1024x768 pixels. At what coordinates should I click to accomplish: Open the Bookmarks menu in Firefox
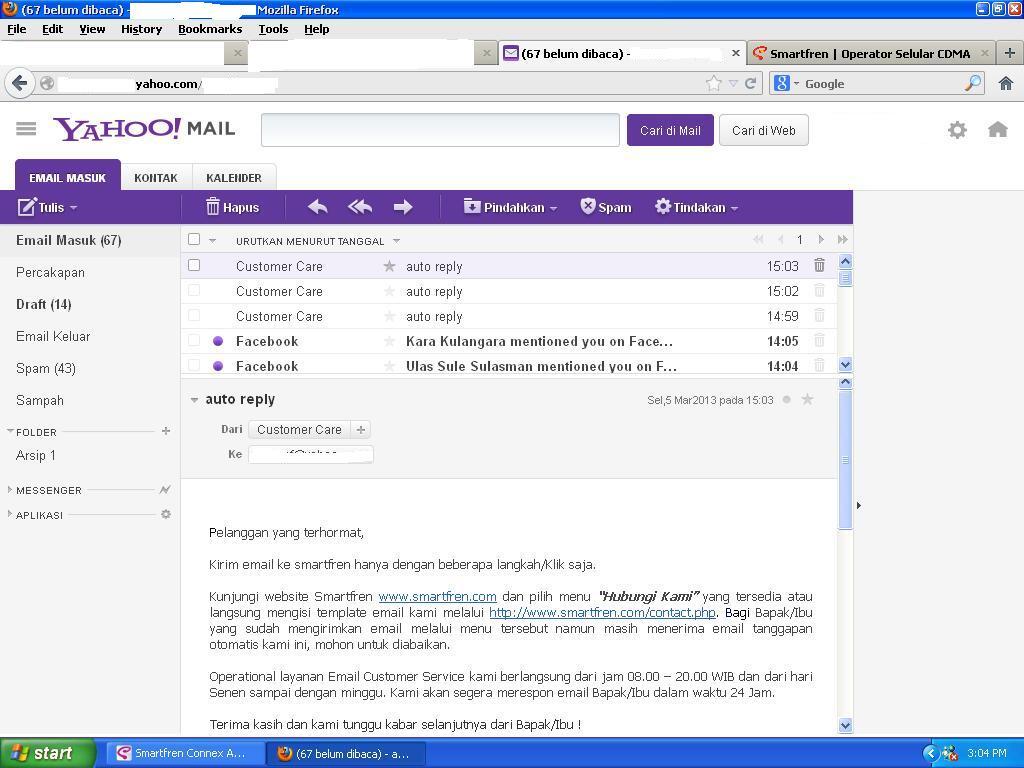(x=209, y=29)
